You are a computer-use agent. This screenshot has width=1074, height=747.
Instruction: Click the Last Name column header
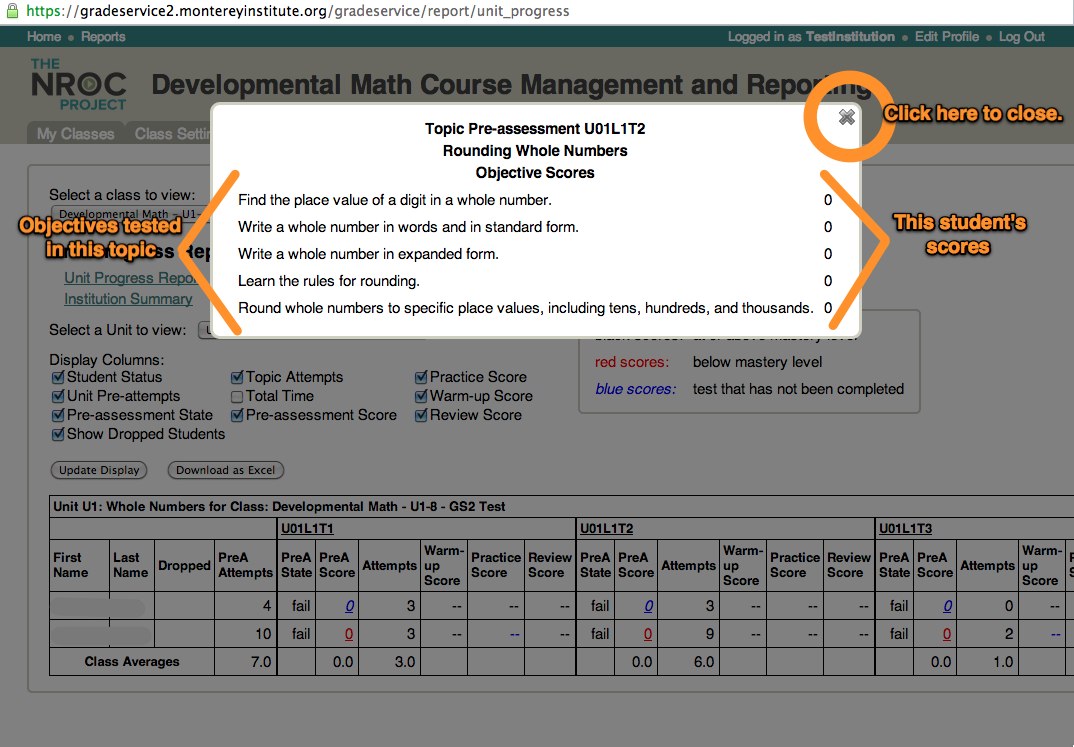coord(130,566)
